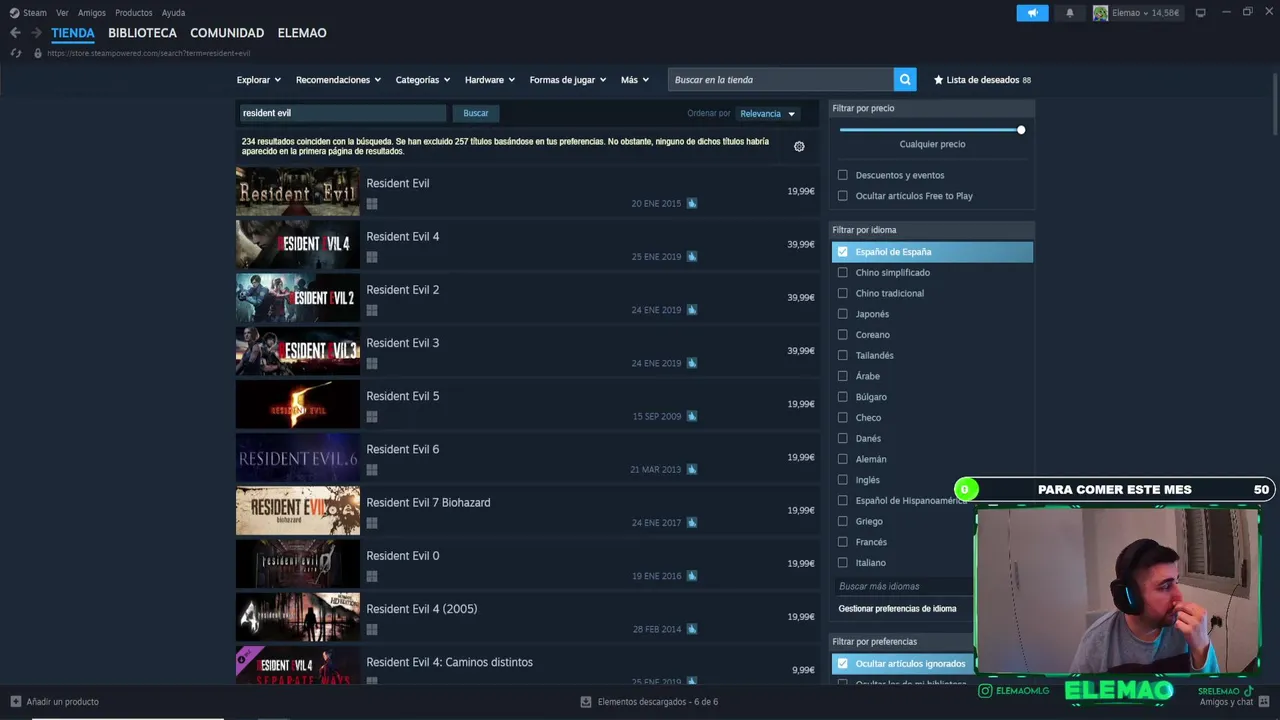
Task: Go forward with the right arrow
Action: click(x=36, y=33)
